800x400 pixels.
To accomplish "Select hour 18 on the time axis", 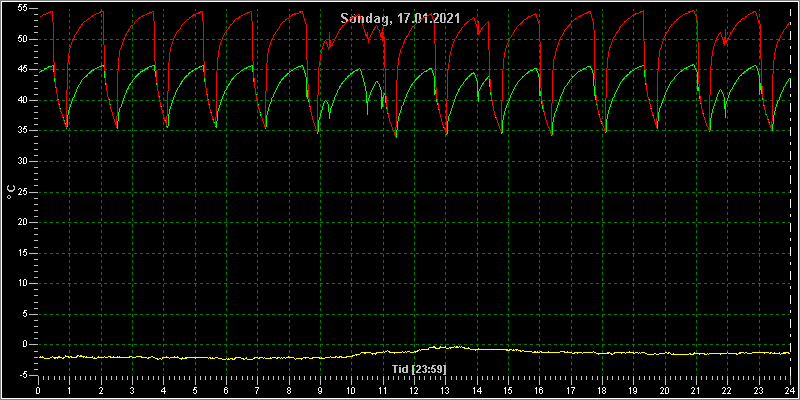I will [x=602, y=391].
